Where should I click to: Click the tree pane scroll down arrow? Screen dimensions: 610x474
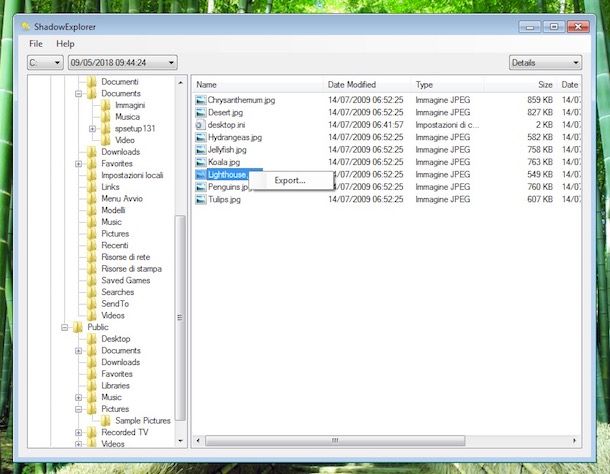click(x=180, y=441)
